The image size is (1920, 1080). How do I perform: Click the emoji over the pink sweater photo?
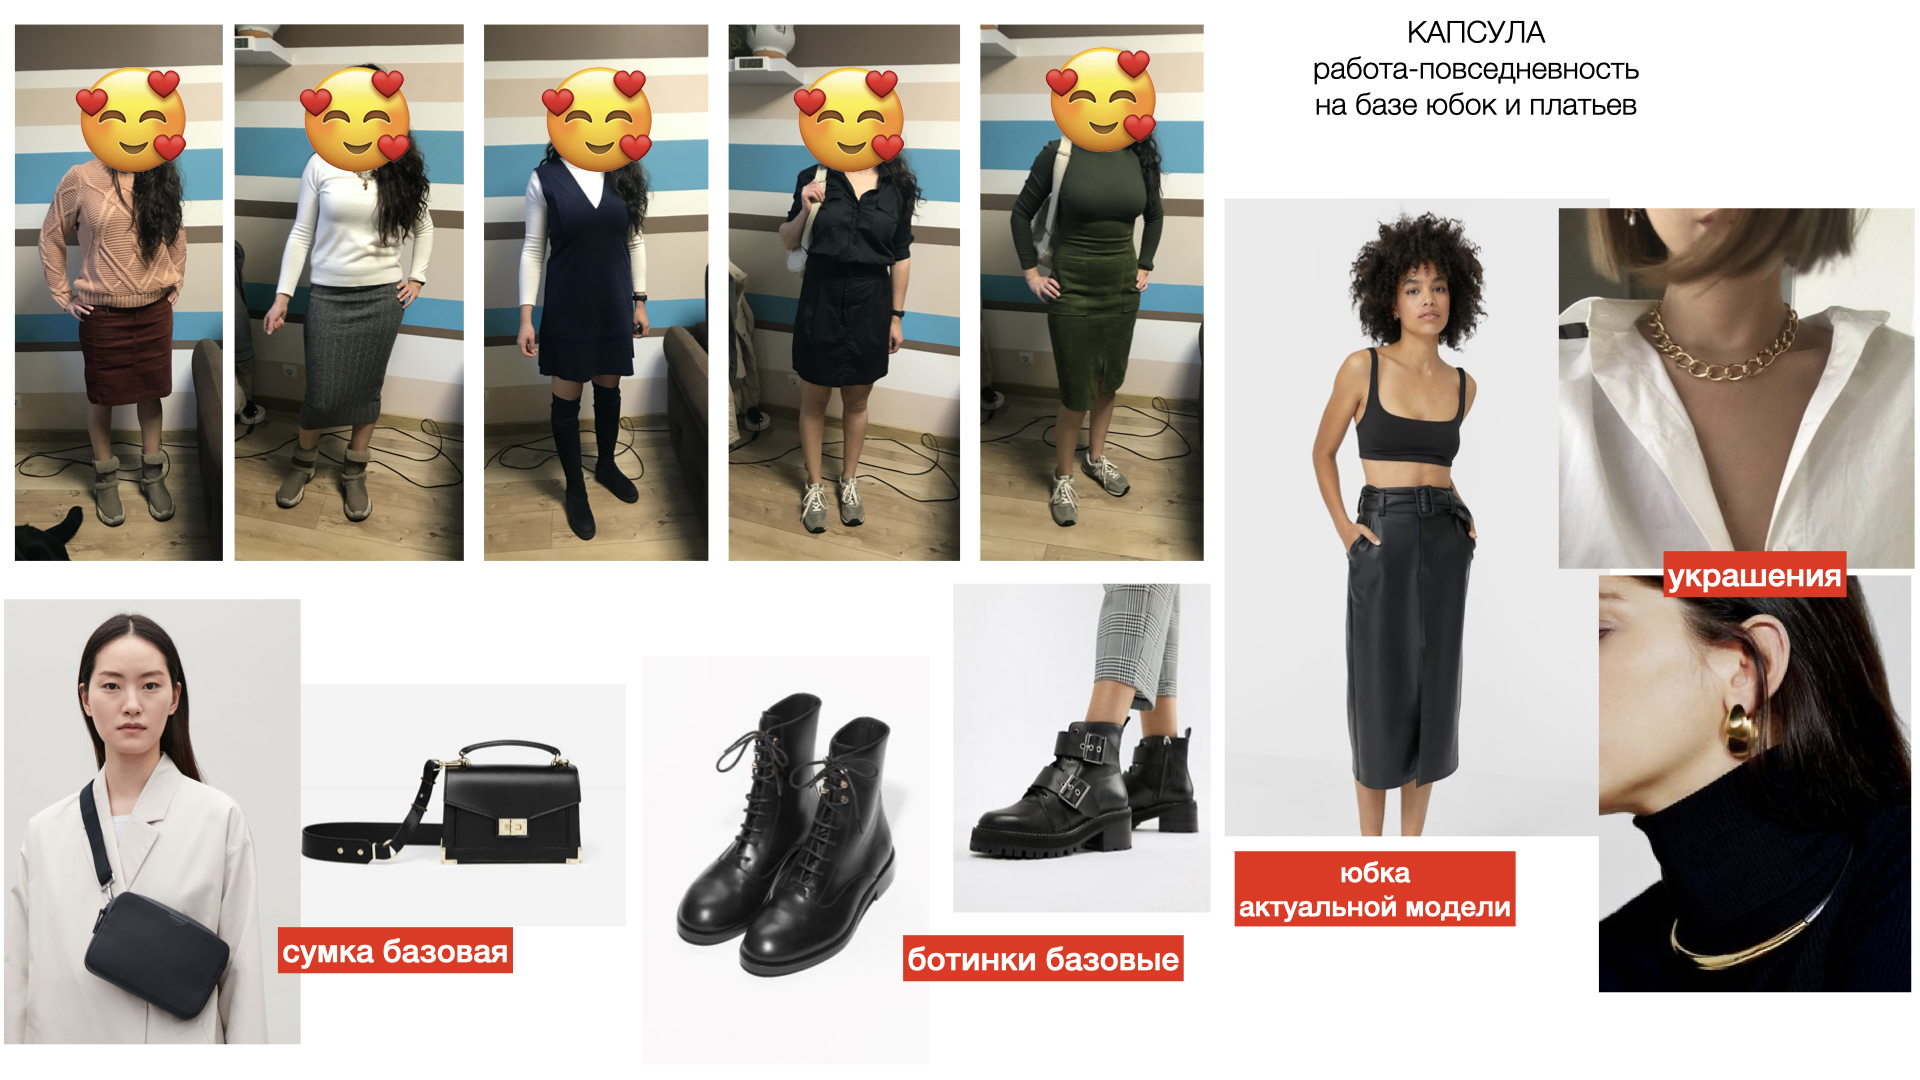pos(132,119)
